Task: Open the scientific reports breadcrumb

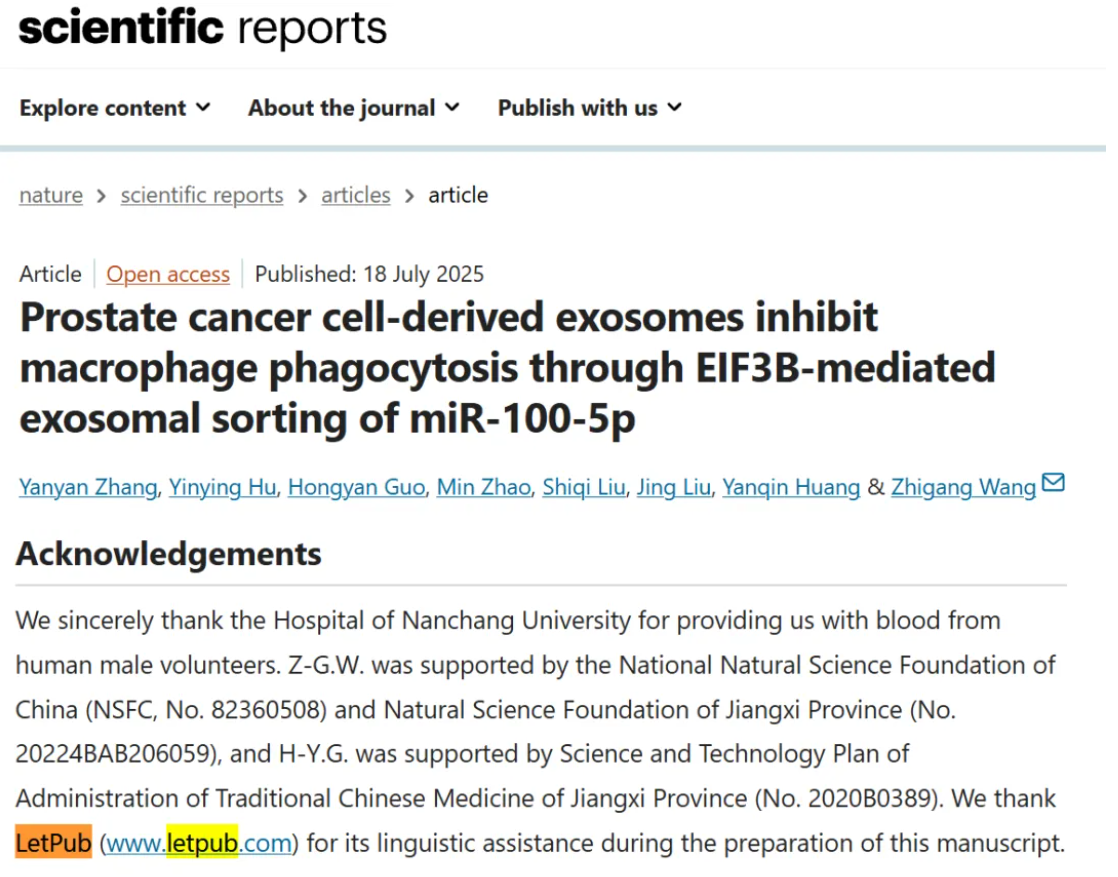Action: 201,195
